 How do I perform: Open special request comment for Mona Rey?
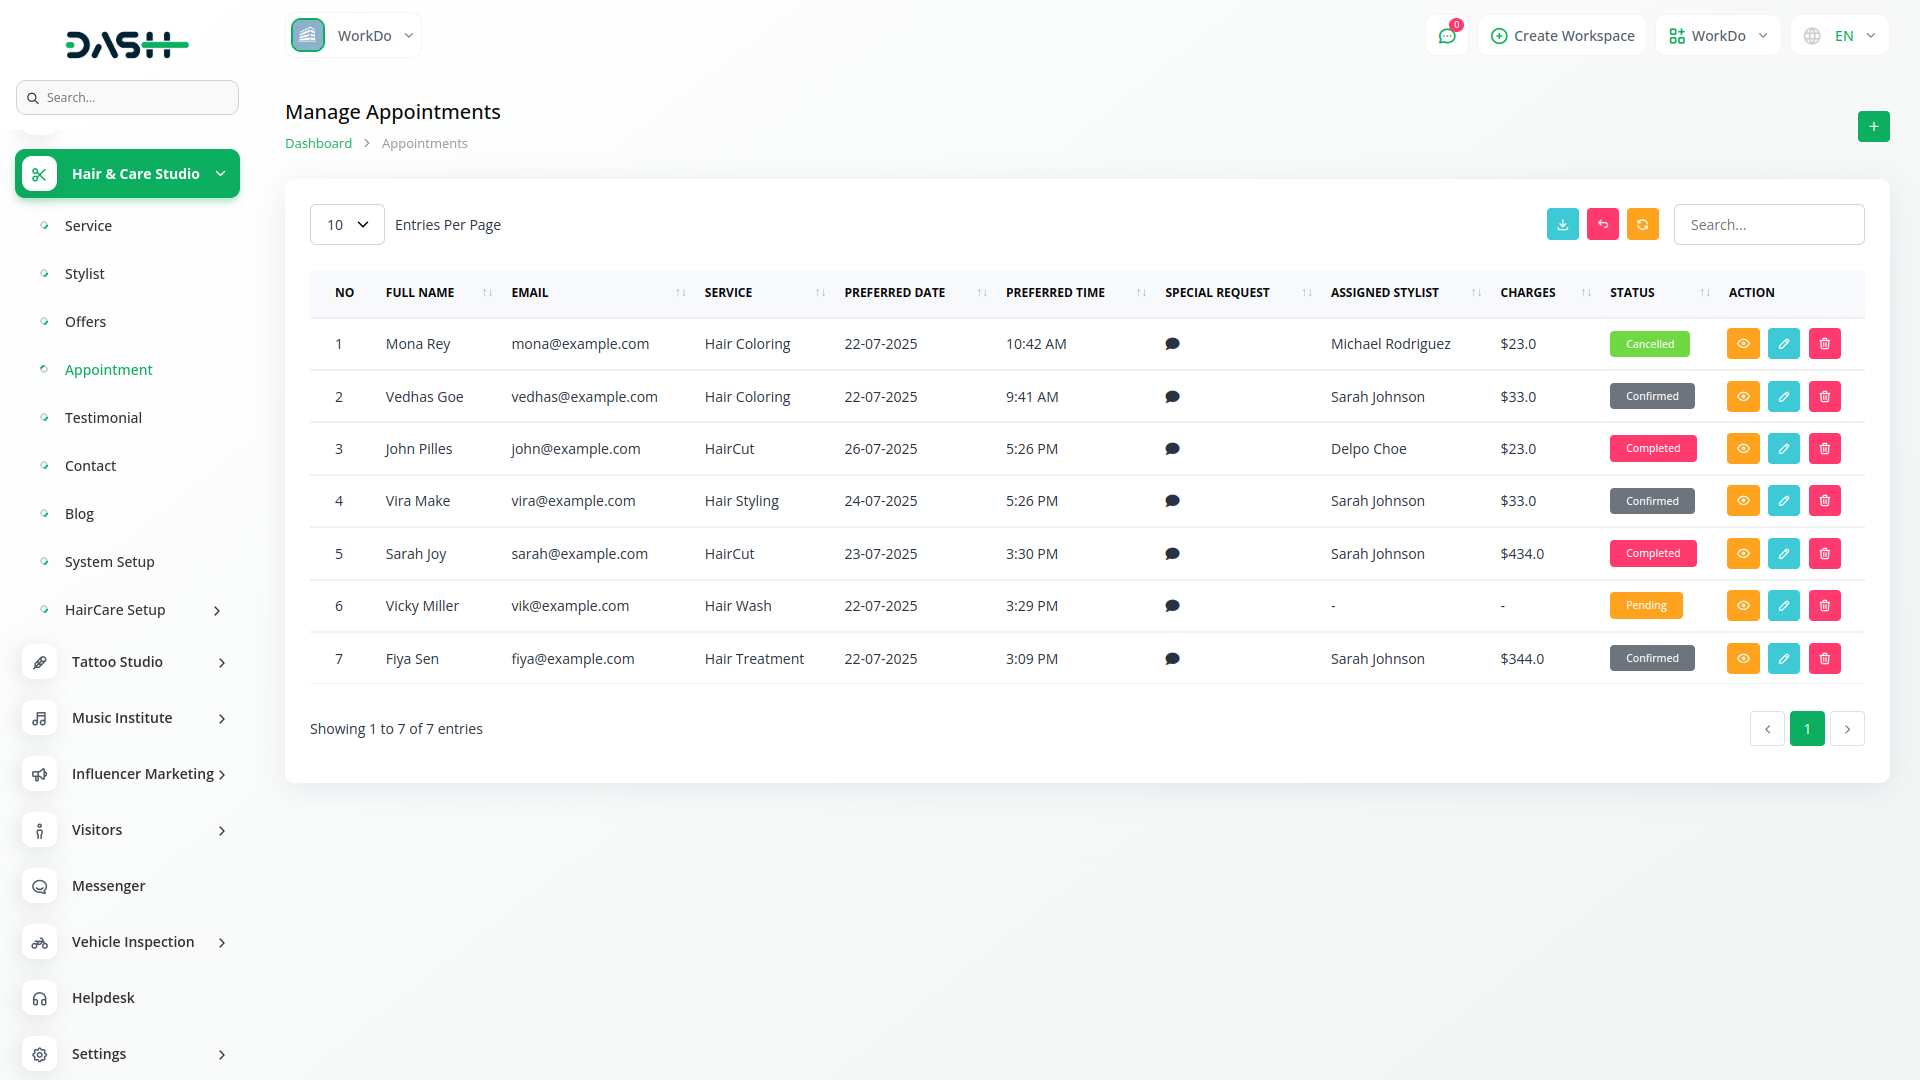click(1172, 344)
